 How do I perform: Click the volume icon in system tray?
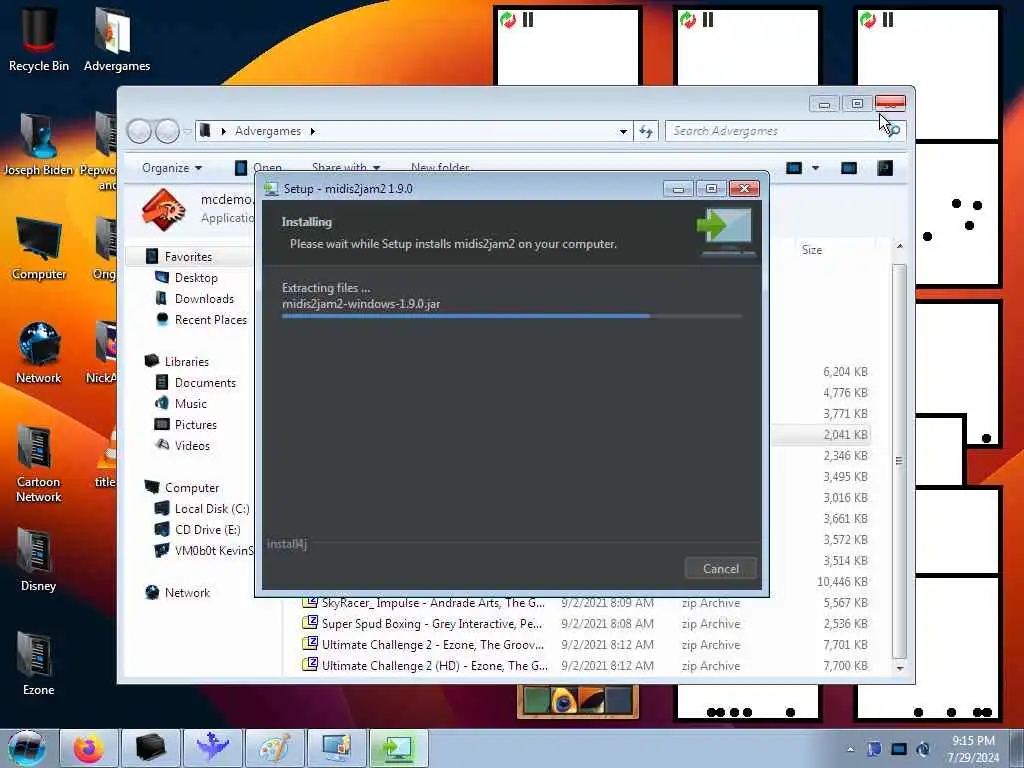[923, 749]
